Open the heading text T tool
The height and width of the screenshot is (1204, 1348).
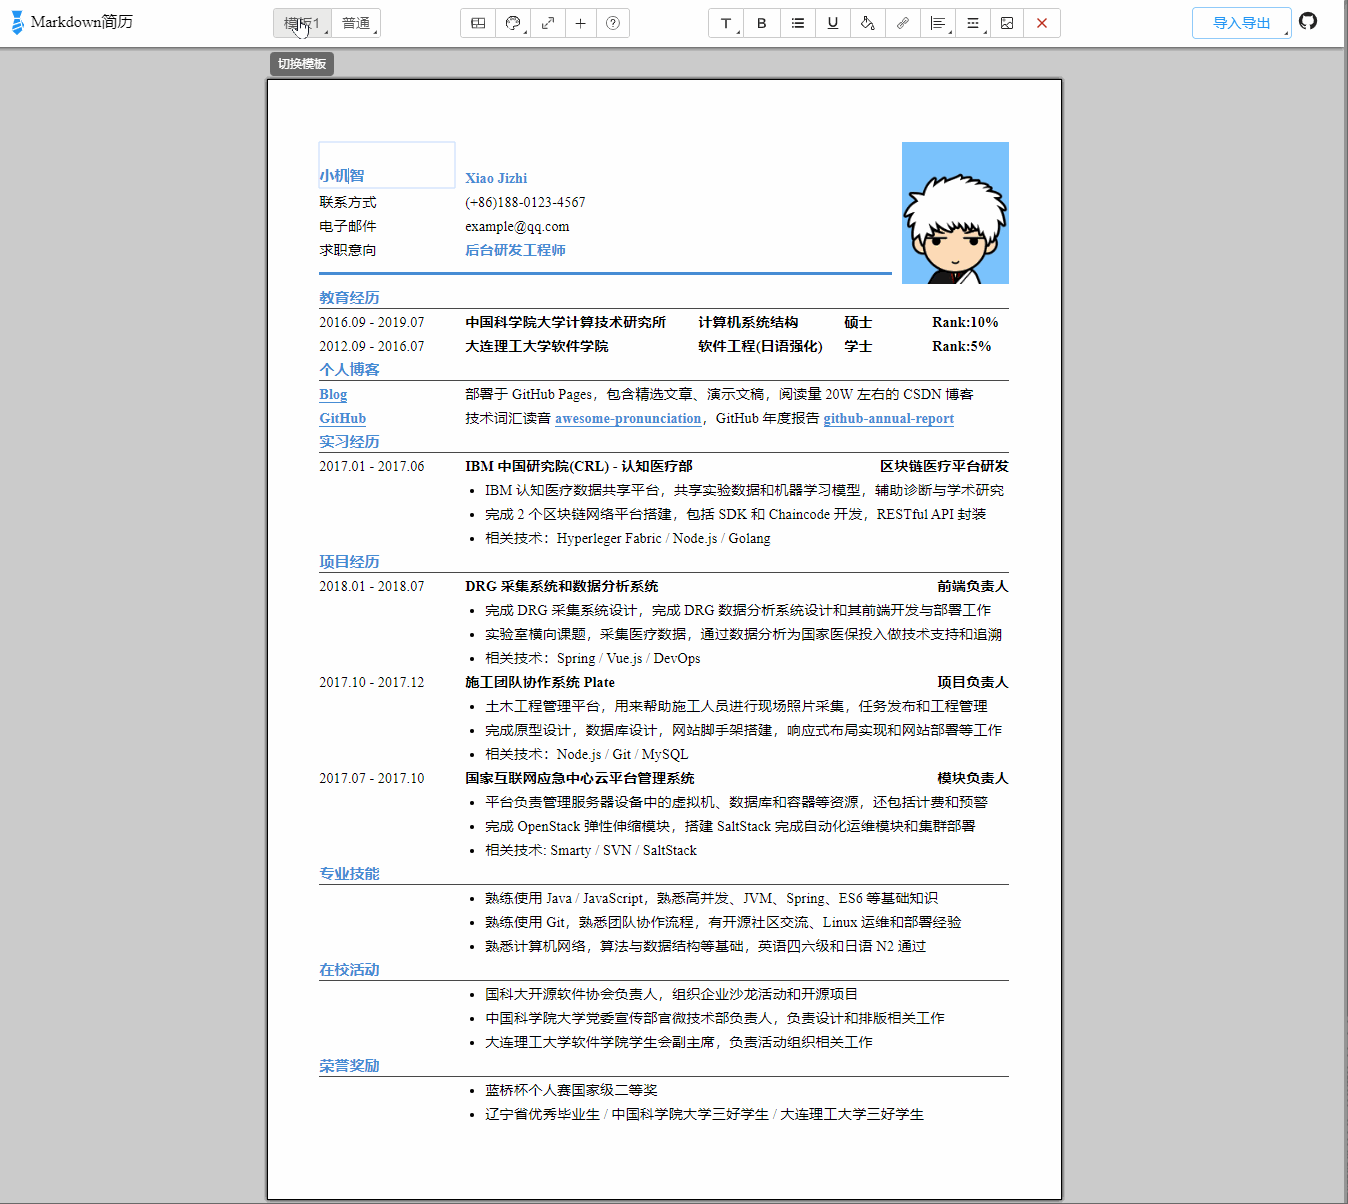[x=726, y=23]
